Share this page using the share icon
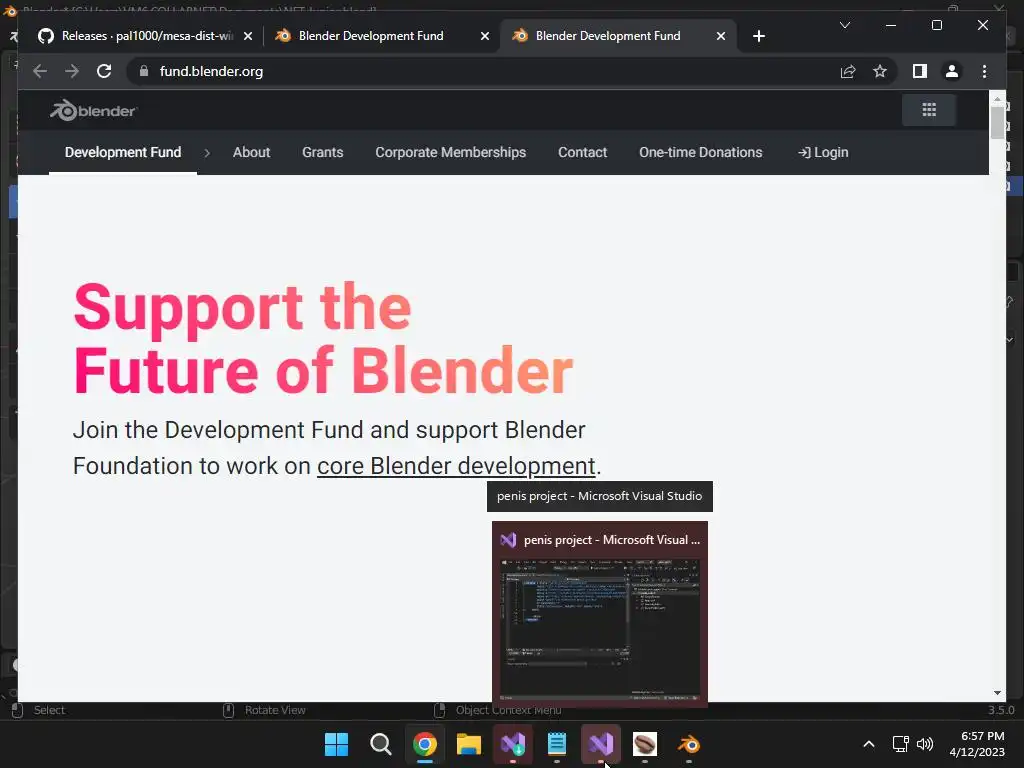The height and width of the screenshot is (768, 1024). (848, 71)
